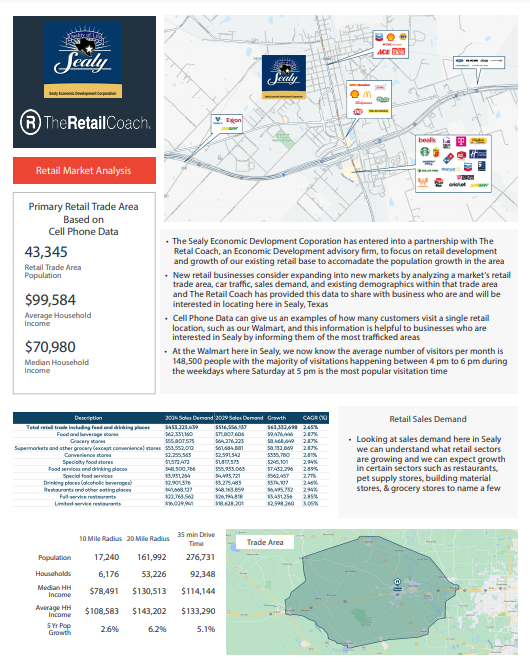
Task: Click the 6.2% five-year pop growth value
Action: point(157,629)
